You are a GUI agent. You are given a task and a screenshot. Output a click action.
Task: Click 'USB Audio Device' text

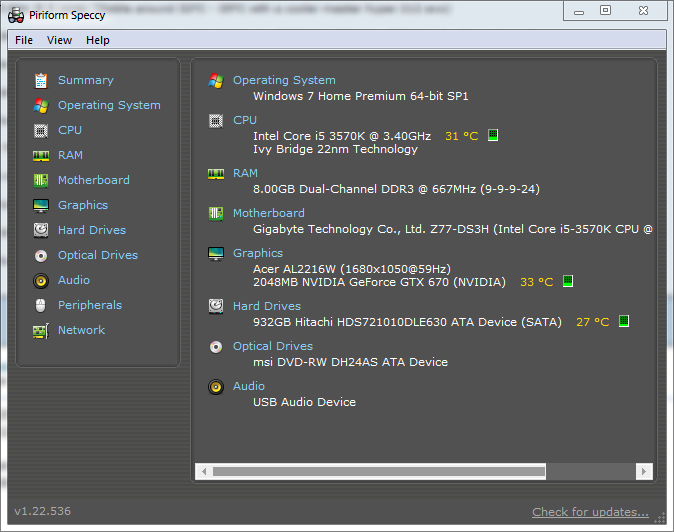[304, 402]
